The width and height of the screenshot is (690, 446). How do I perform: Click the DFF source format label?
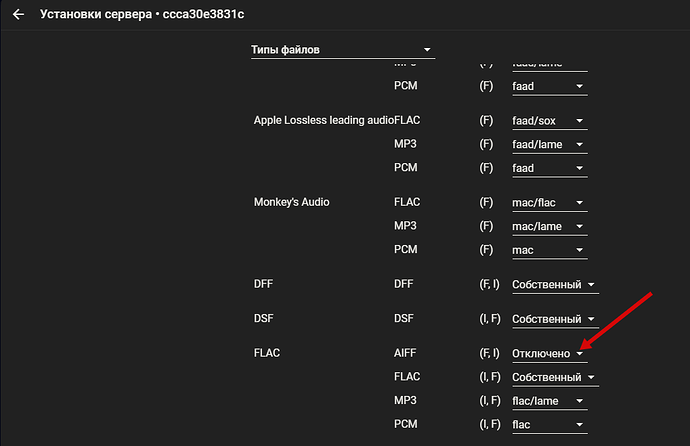[x=263, y=284]
